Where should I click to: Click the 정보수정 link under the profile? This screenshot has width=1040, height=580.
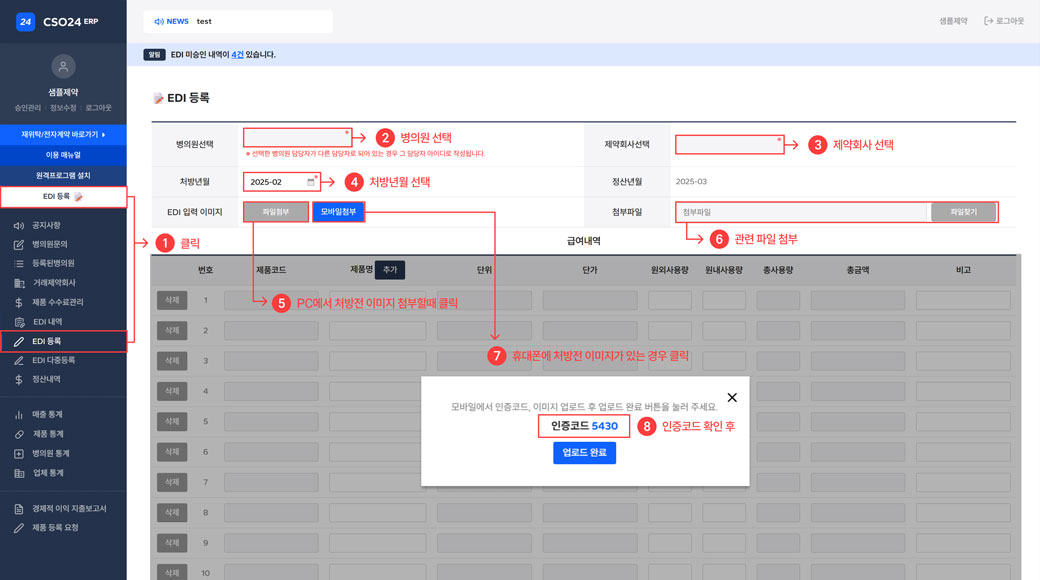click(63, 108)
